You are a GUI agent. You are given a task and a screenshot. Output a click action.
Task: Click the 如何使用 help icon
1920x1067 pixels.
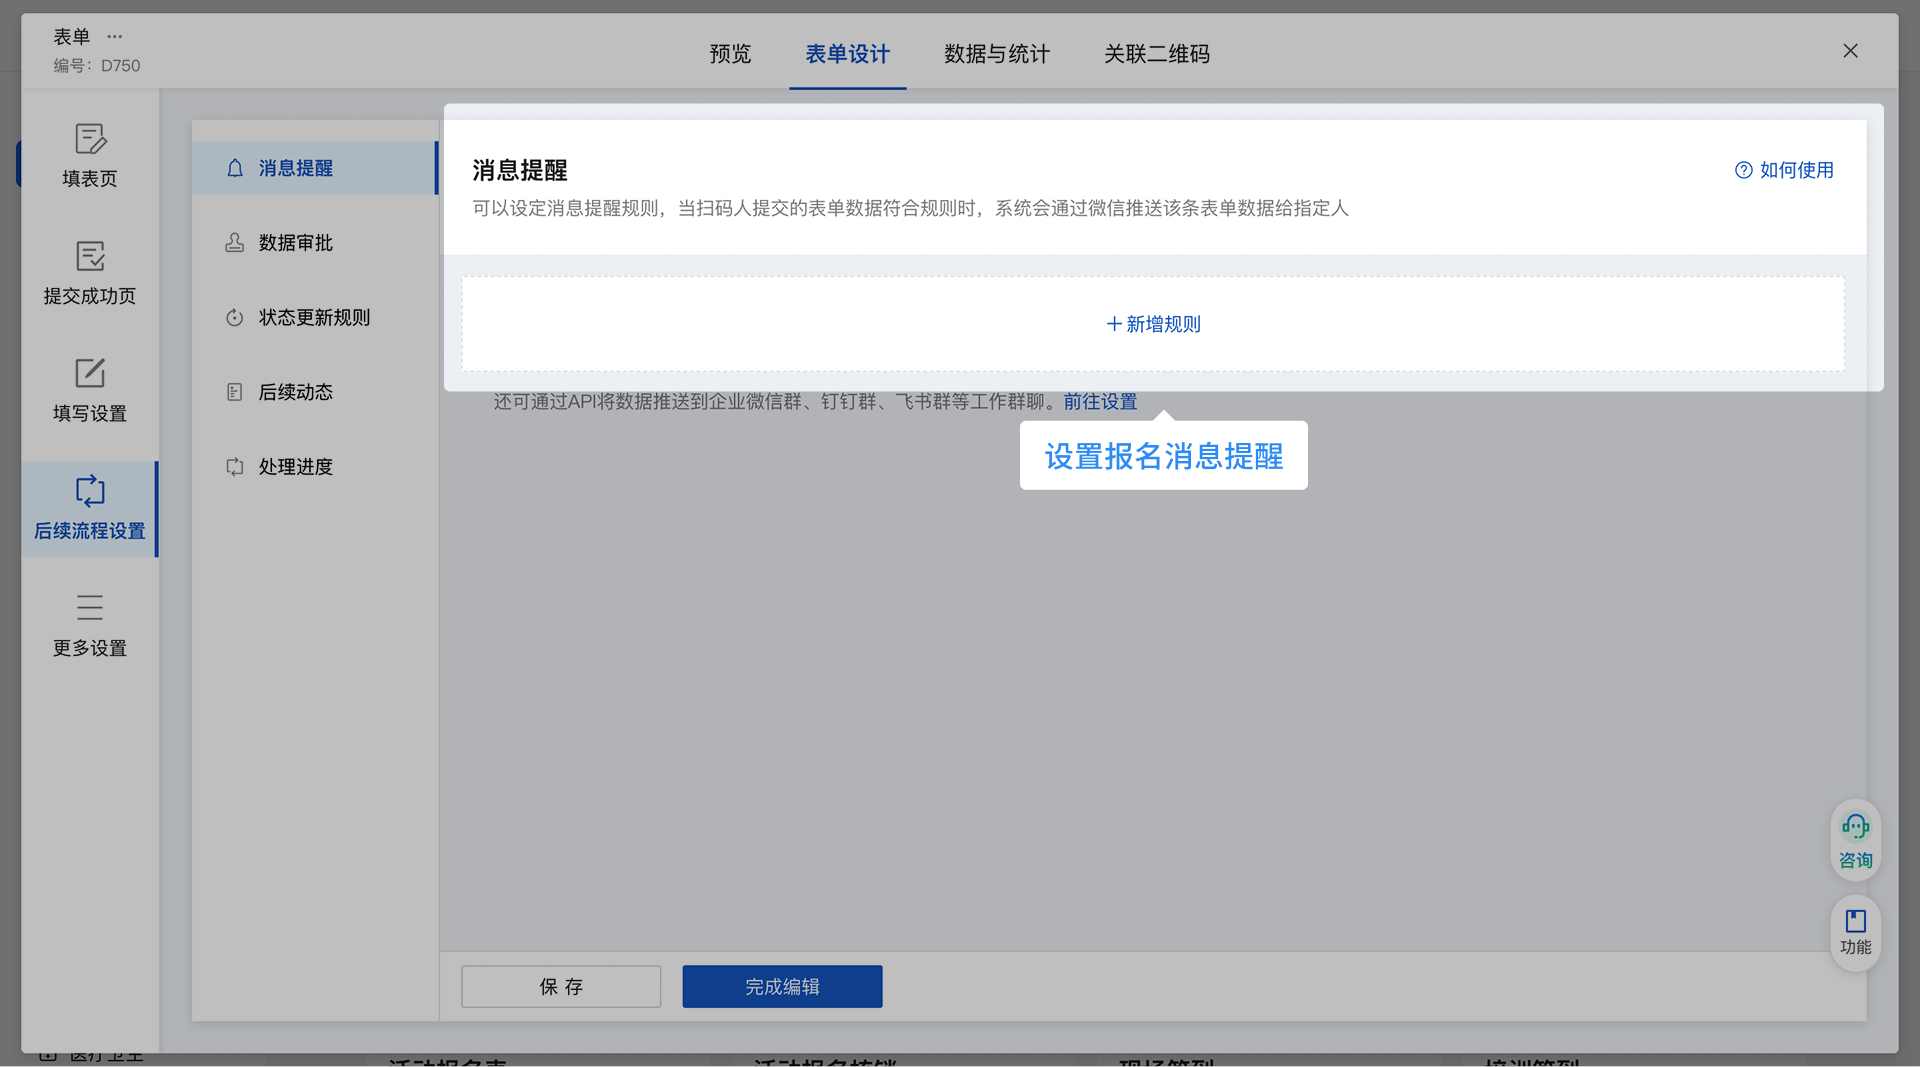1744,170
